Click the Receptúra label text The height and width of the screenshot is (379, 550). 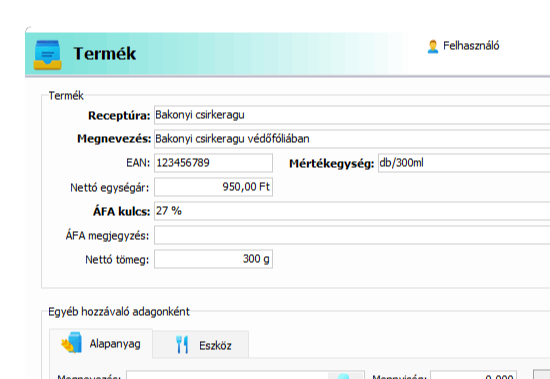pyautogui.click(x=119, y=115)
